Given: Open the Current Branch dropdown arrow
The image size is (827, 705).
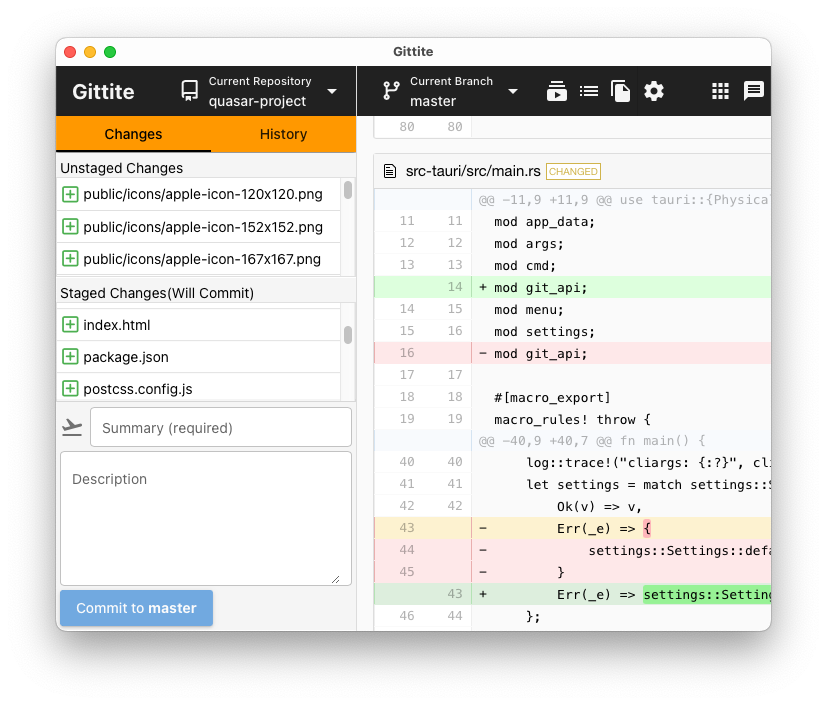Looking at the screenshot, I should [x=513, y=91].
